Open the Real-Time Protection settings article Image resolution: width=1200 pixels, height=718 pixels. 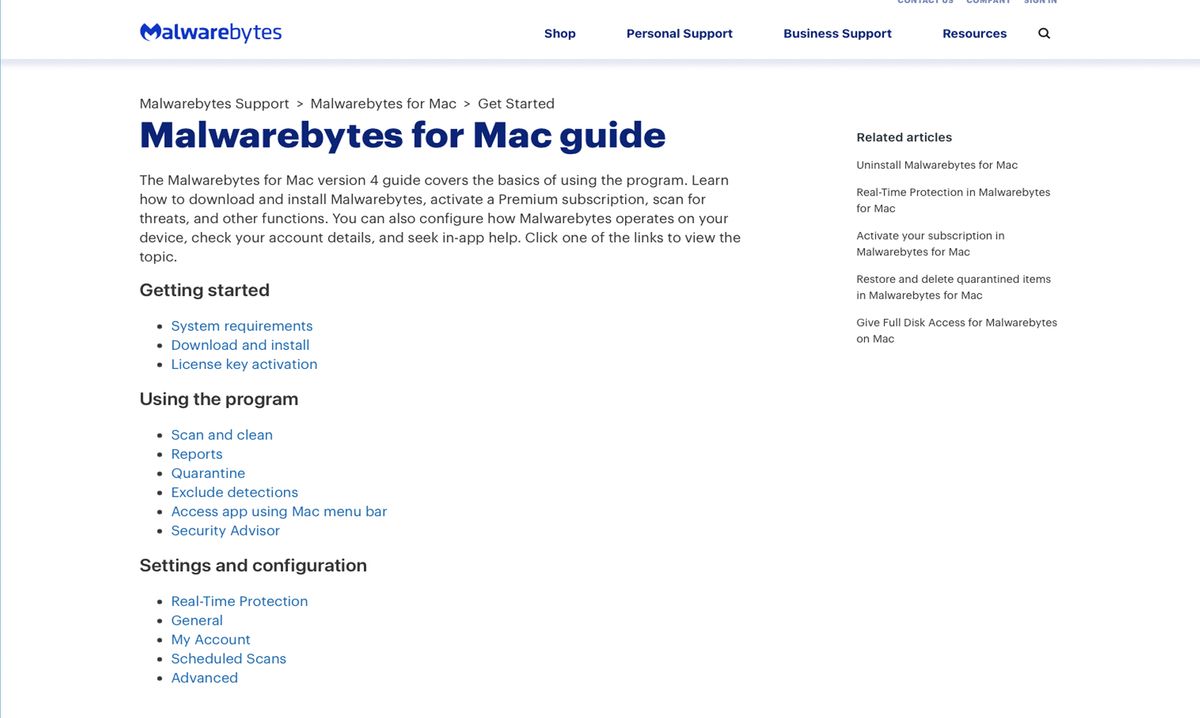point(239,600)
